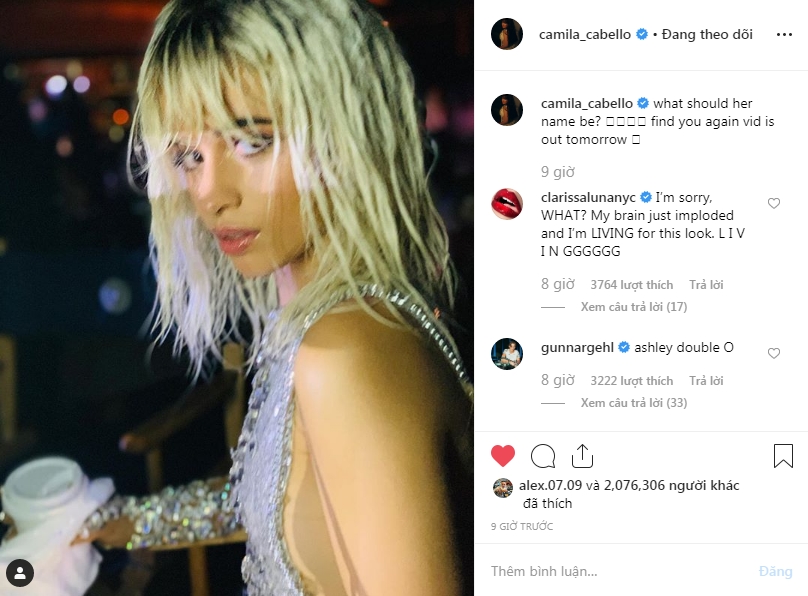Click the Đang theo dõi following button

(707, 35)
